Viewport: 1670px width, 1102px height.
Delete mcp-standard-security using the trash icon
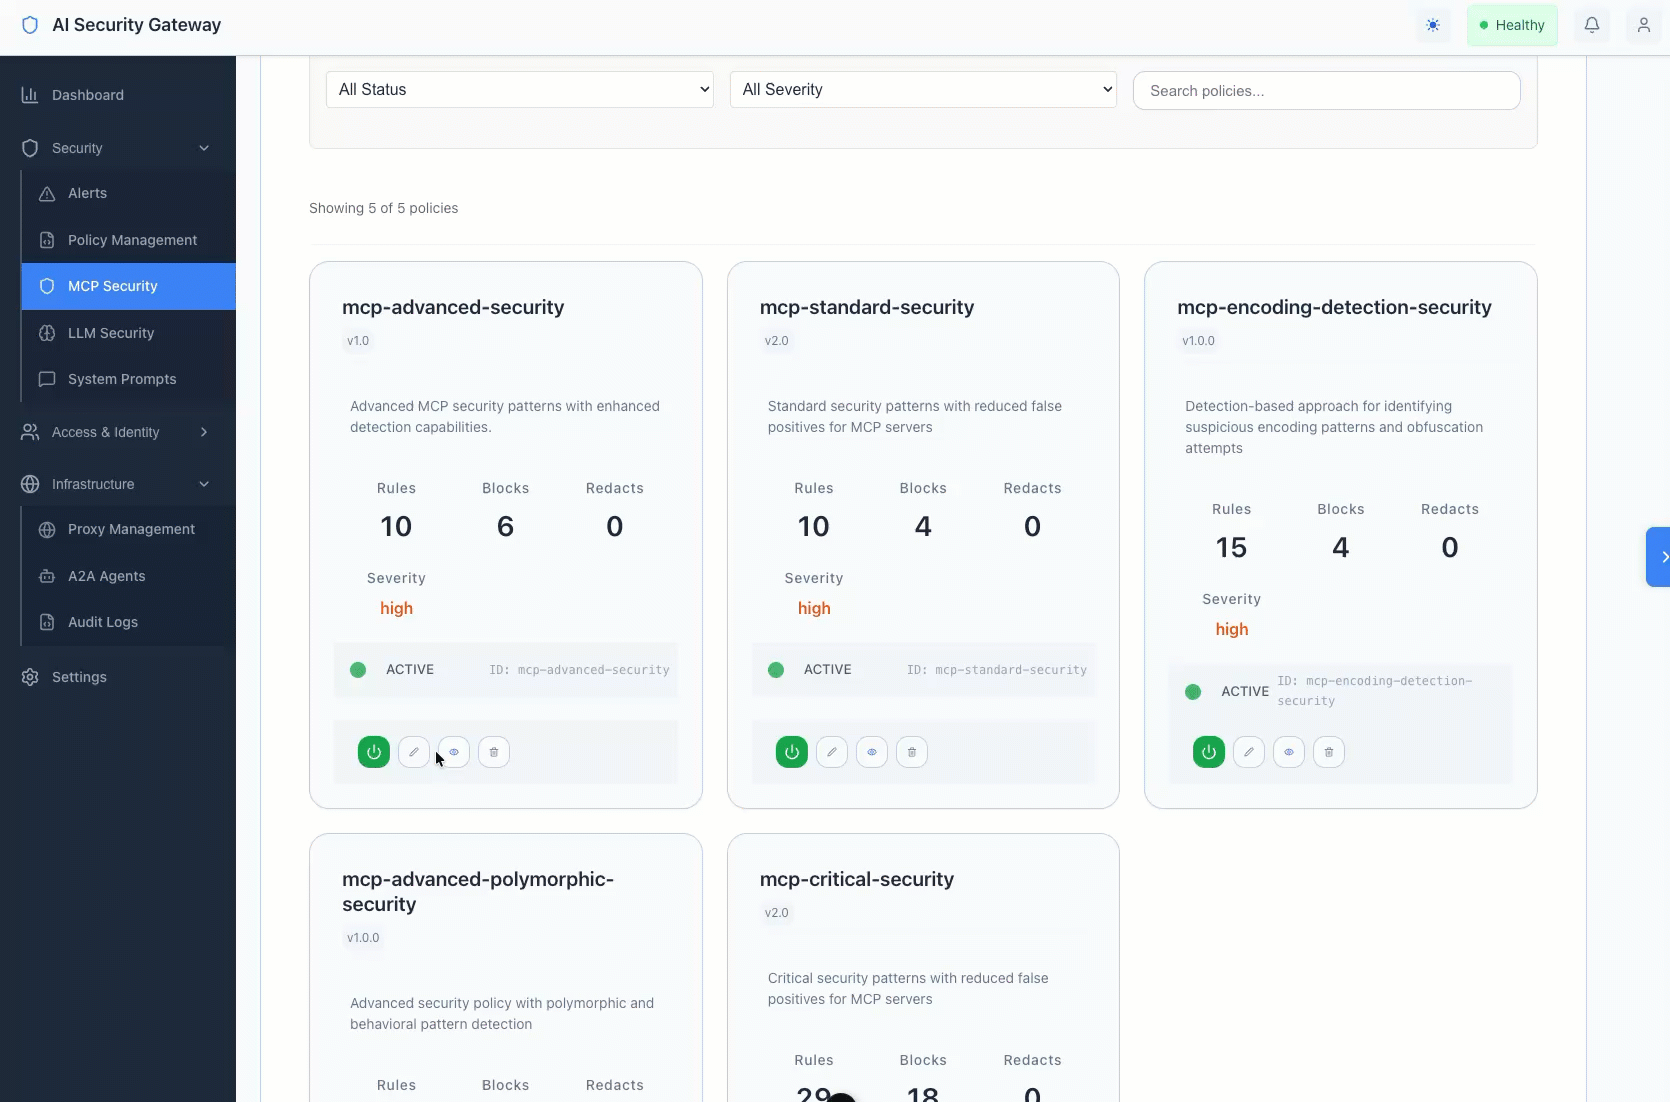click(911, 752)
